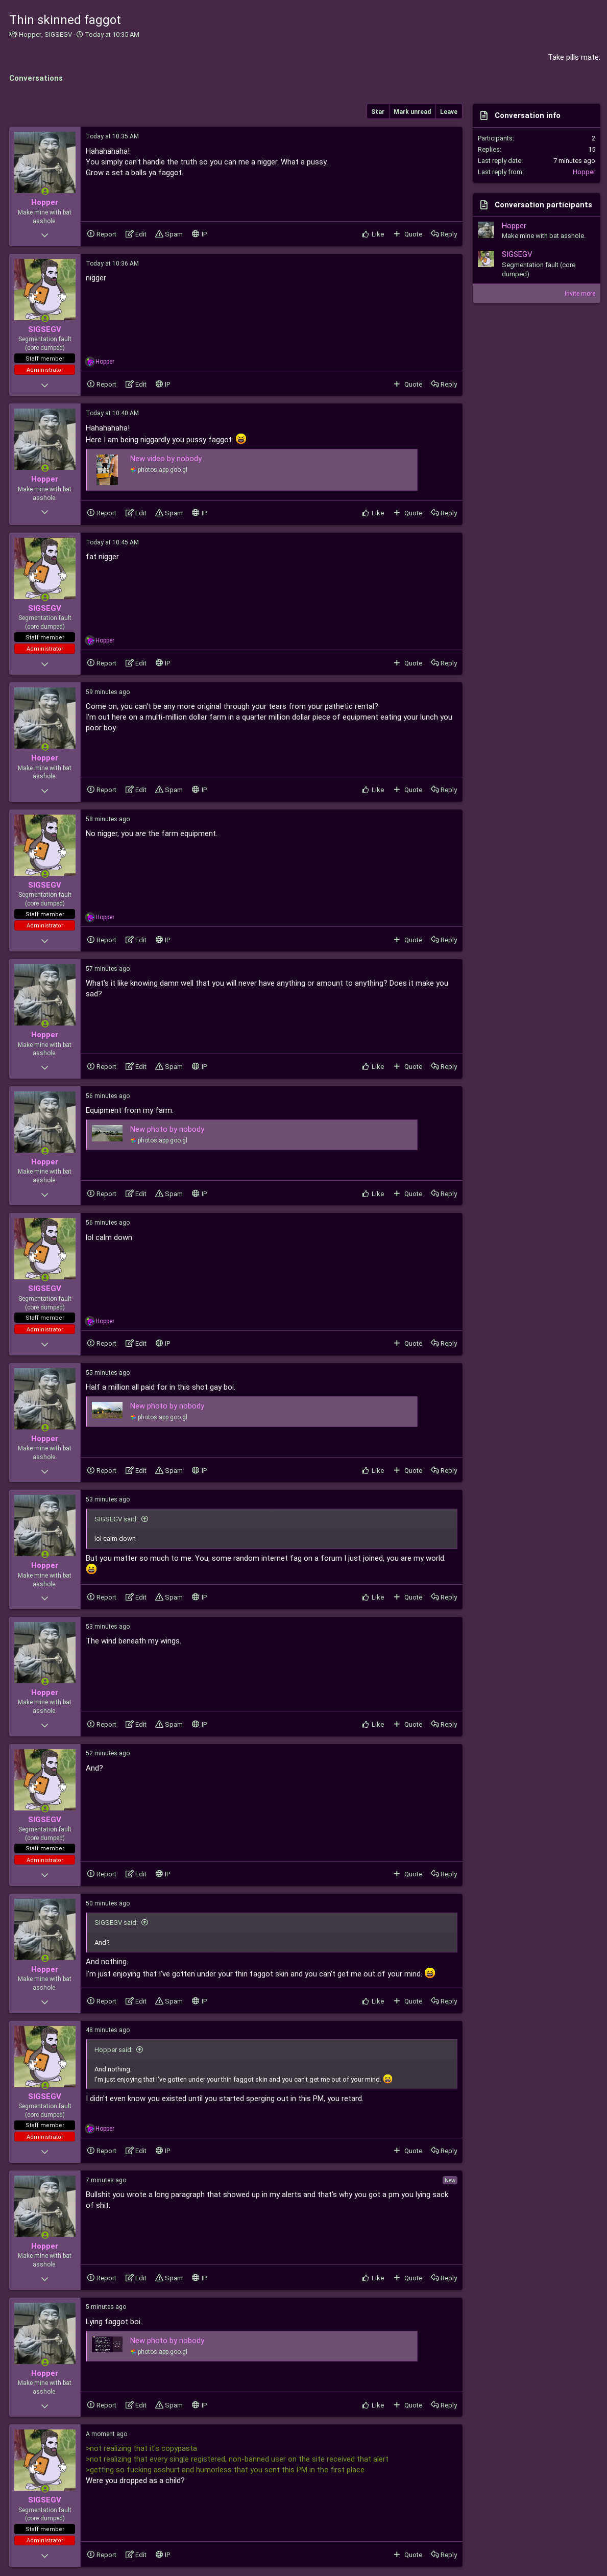This screenshot has height=2576, width=607.
Task: Click the Edit pencil icon on the first message
Action: pos(129,234)
